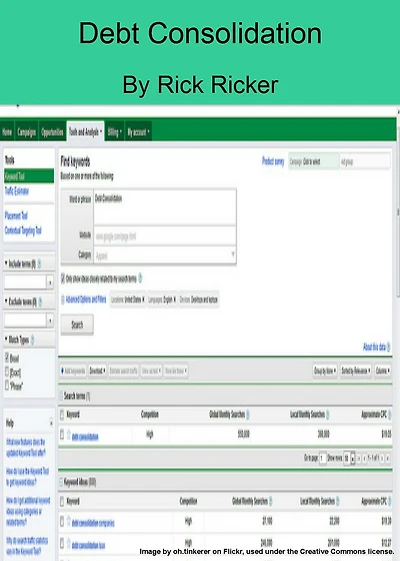The height and width of the screenshot is (561, 400).
Task: Open the Category dropdown
Action: pos(165,255)
